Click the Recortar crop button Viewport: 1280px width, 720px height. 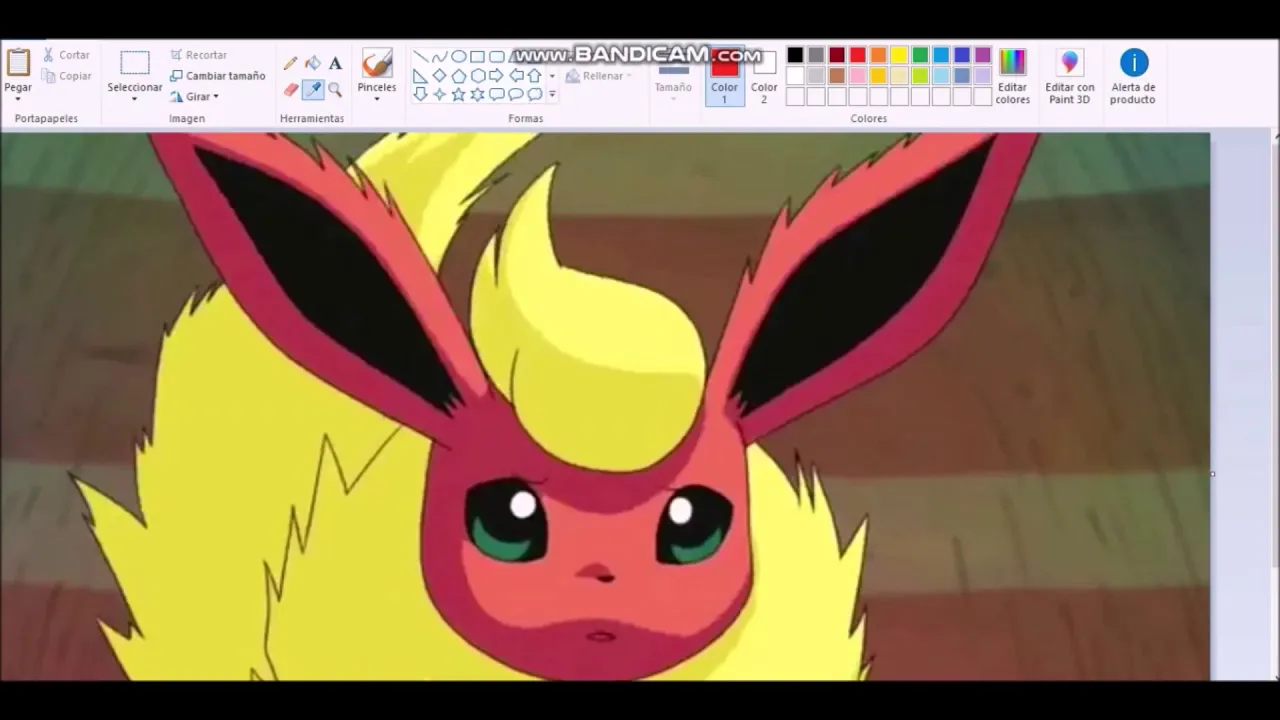click(x=199, y=55)
